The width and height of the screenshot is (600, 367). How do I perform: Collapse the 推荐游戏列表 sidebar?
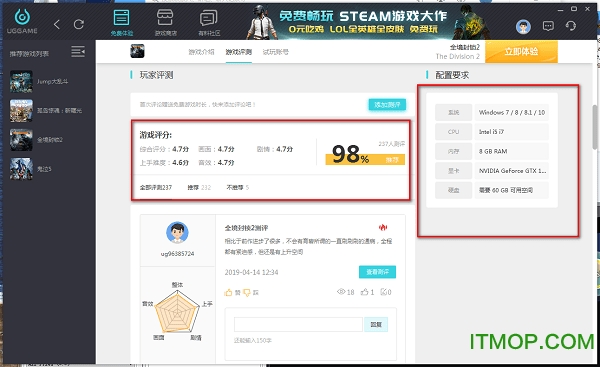pyautogui.click(x=78, y=51)
